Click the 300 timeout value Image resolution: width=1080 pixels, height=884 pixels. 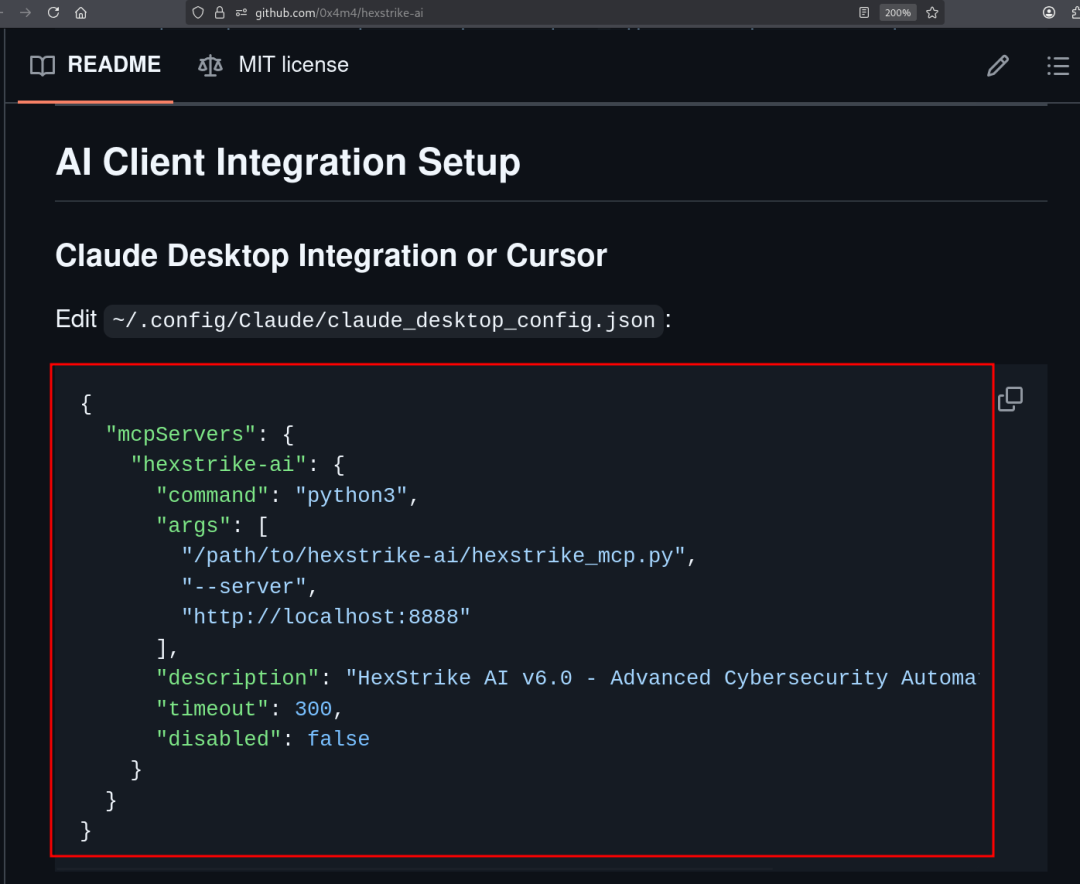[313, 708]
